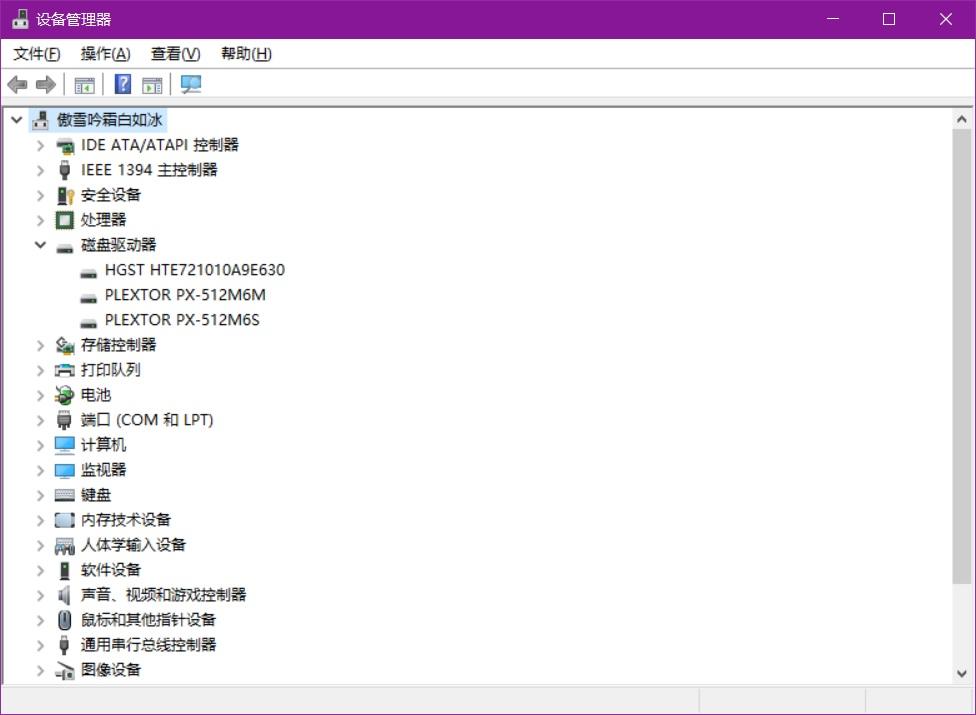Click the battery icon beside 电池
Image resolution: width=976 pixels, height=715 pixels.
click(63, 394)
